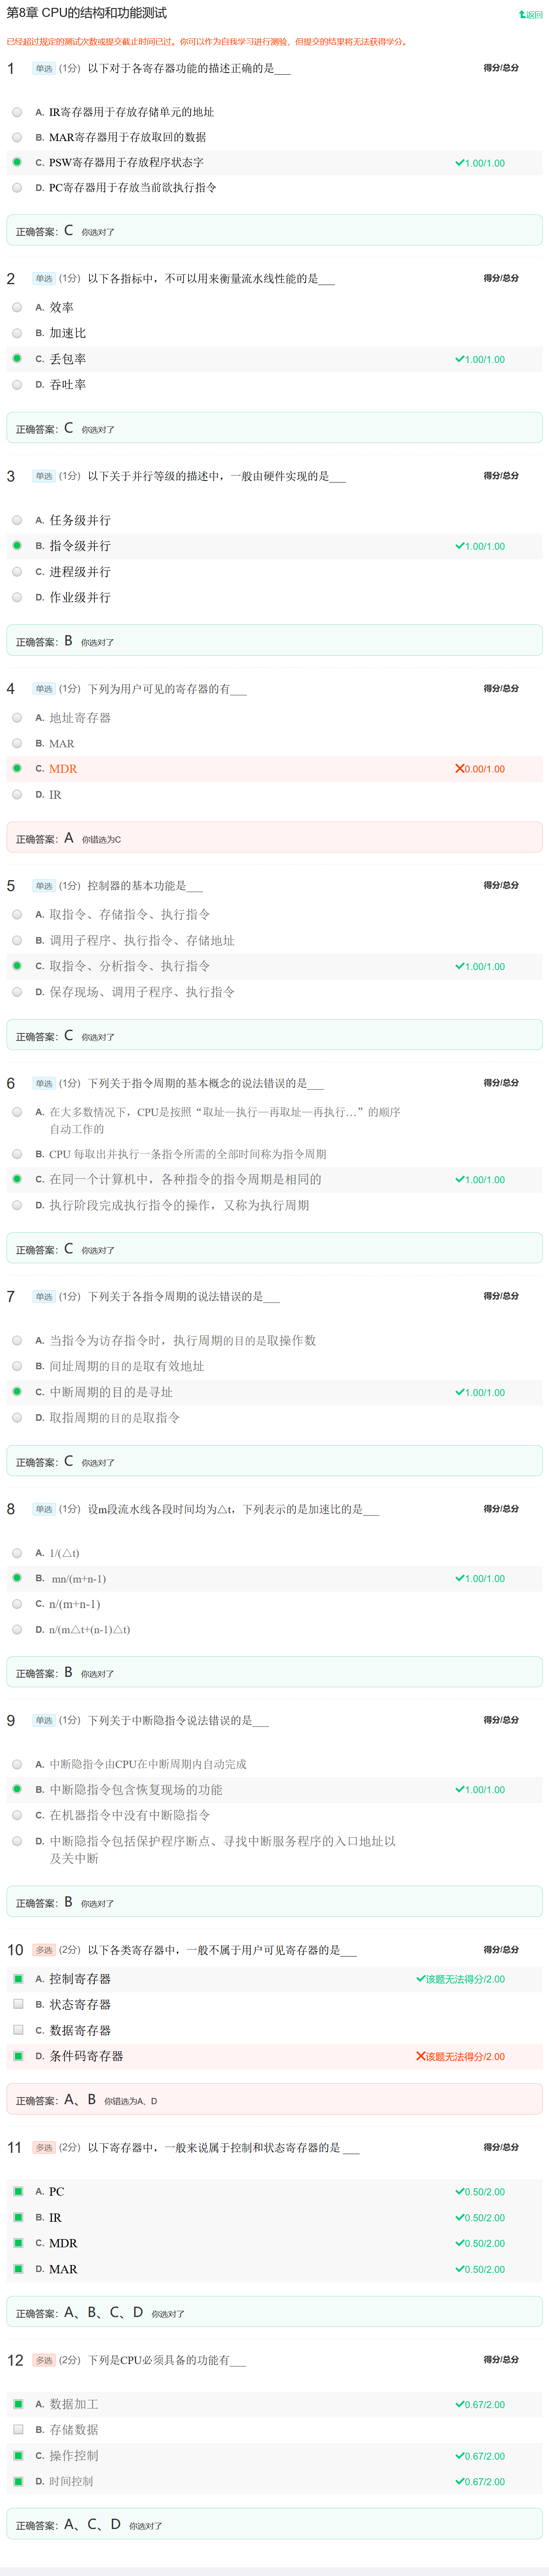Select radio '各种指令的指令周期是相同的'
Screen dimensions: 549x2576
[17, 1179]
